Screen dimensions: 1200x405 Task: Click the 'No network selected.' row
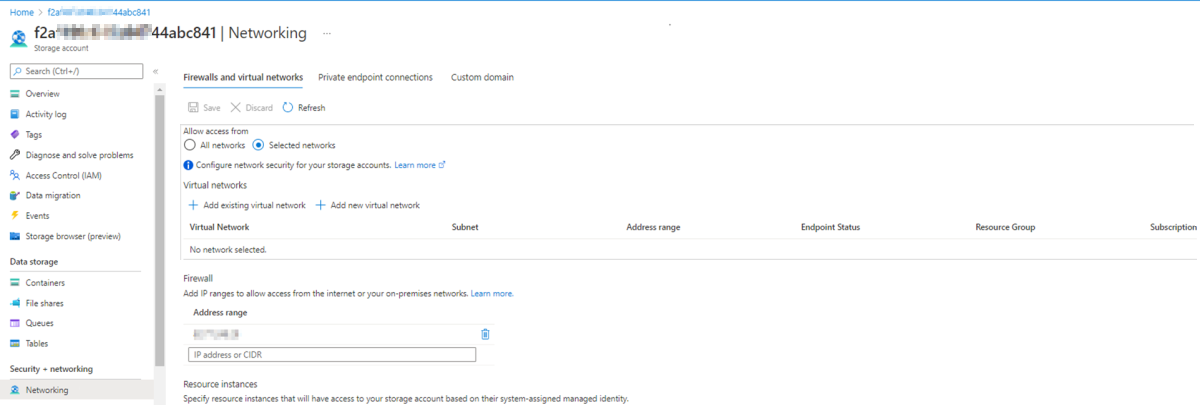pyautogui.click(x=690, y=249)
